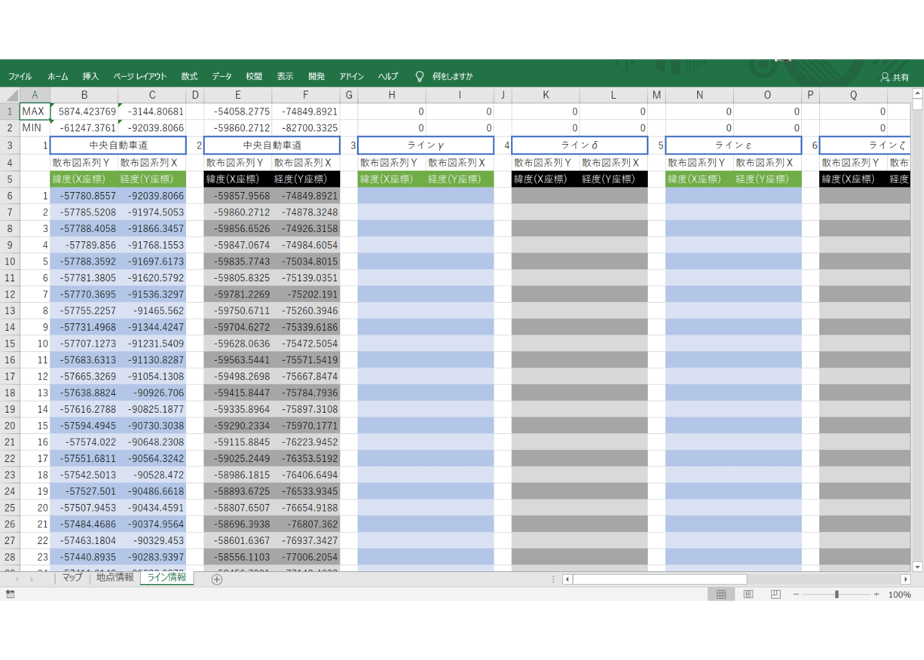Viewport: 924px width, 660px height.
Task: Switch to the ホーム ribbon tab
Action: [58, 76]
